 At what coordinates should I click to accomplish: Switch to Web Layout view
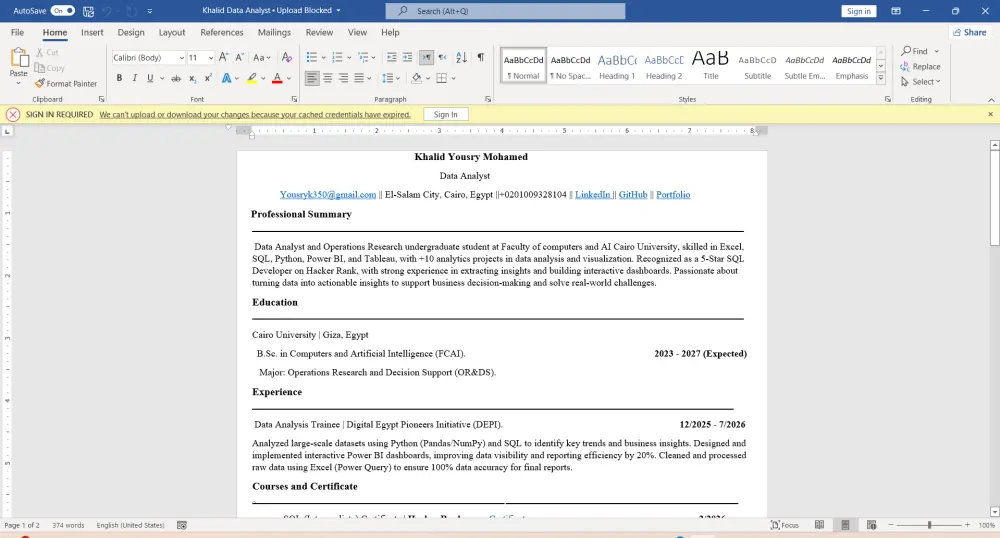pos(871,525)
